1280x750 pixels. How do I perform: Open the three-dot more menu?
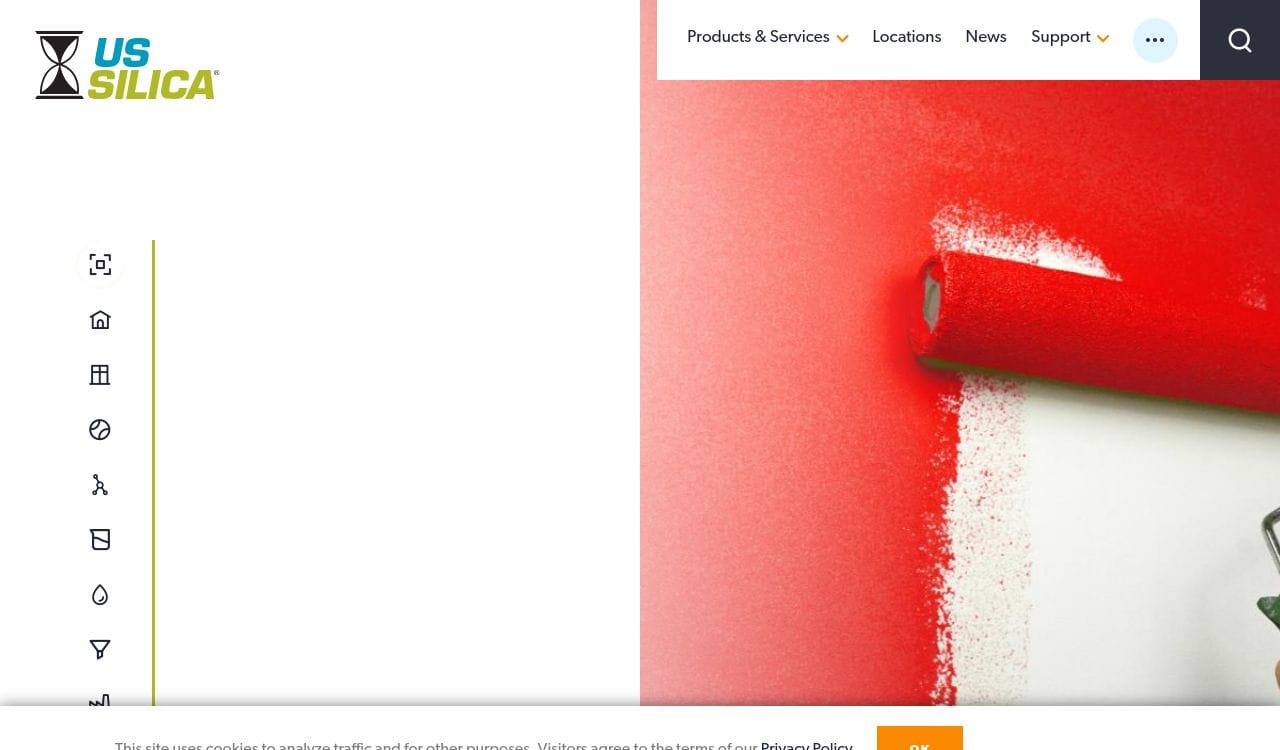click(1155, 40)
